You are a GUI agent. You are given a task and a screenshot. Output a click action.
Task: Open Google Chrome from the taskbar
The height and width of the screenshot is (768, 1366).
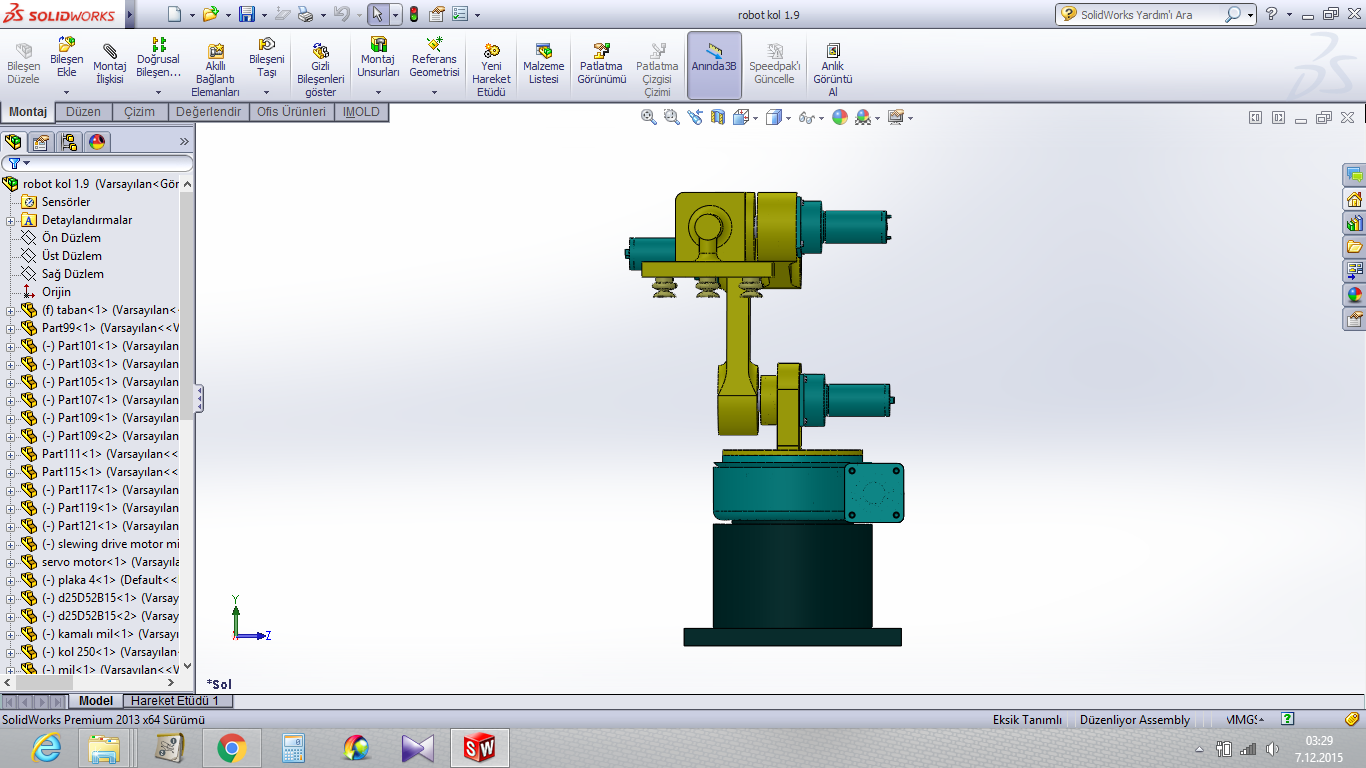click(x=231, y=748)
